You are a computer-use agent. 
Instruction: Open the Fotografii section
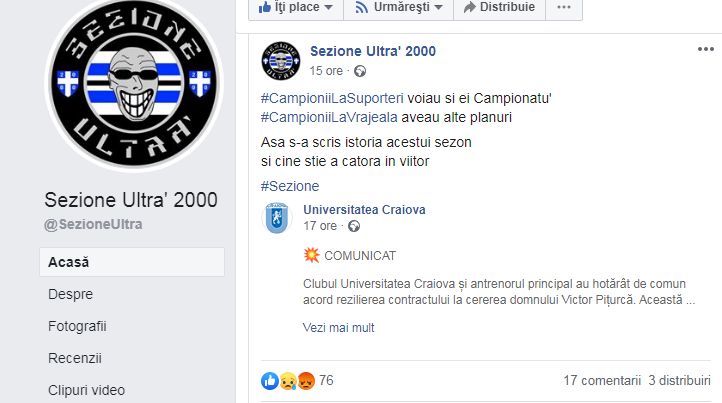coord(77,326)
